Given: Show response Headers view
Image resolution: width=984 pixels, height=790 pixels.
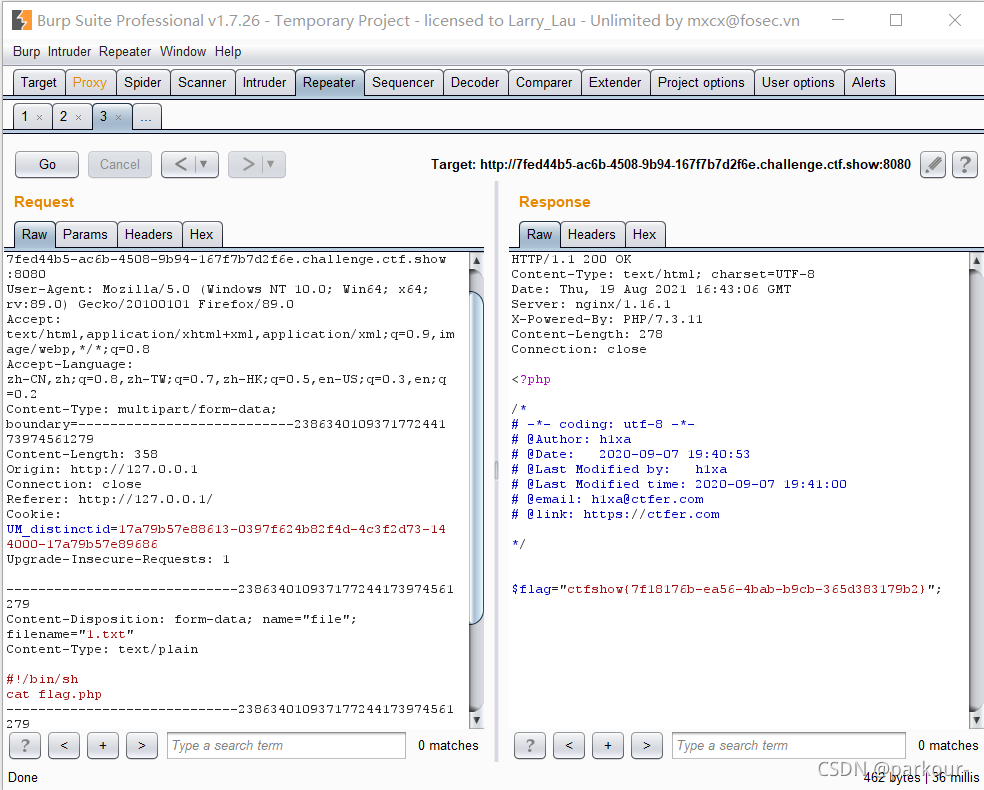Looking at the screenshot, I should pos(592,235).
